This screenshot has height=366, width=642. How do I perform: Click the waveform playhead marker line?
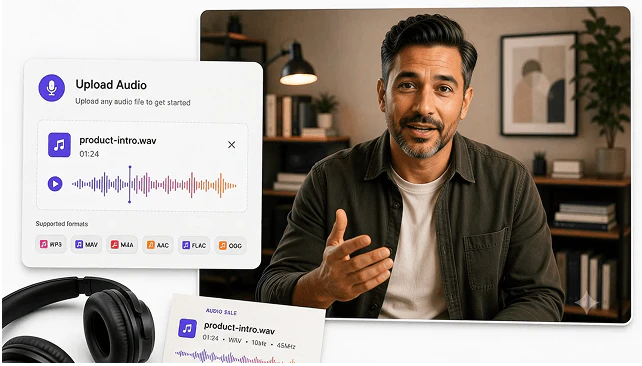(x=130, y=184)
